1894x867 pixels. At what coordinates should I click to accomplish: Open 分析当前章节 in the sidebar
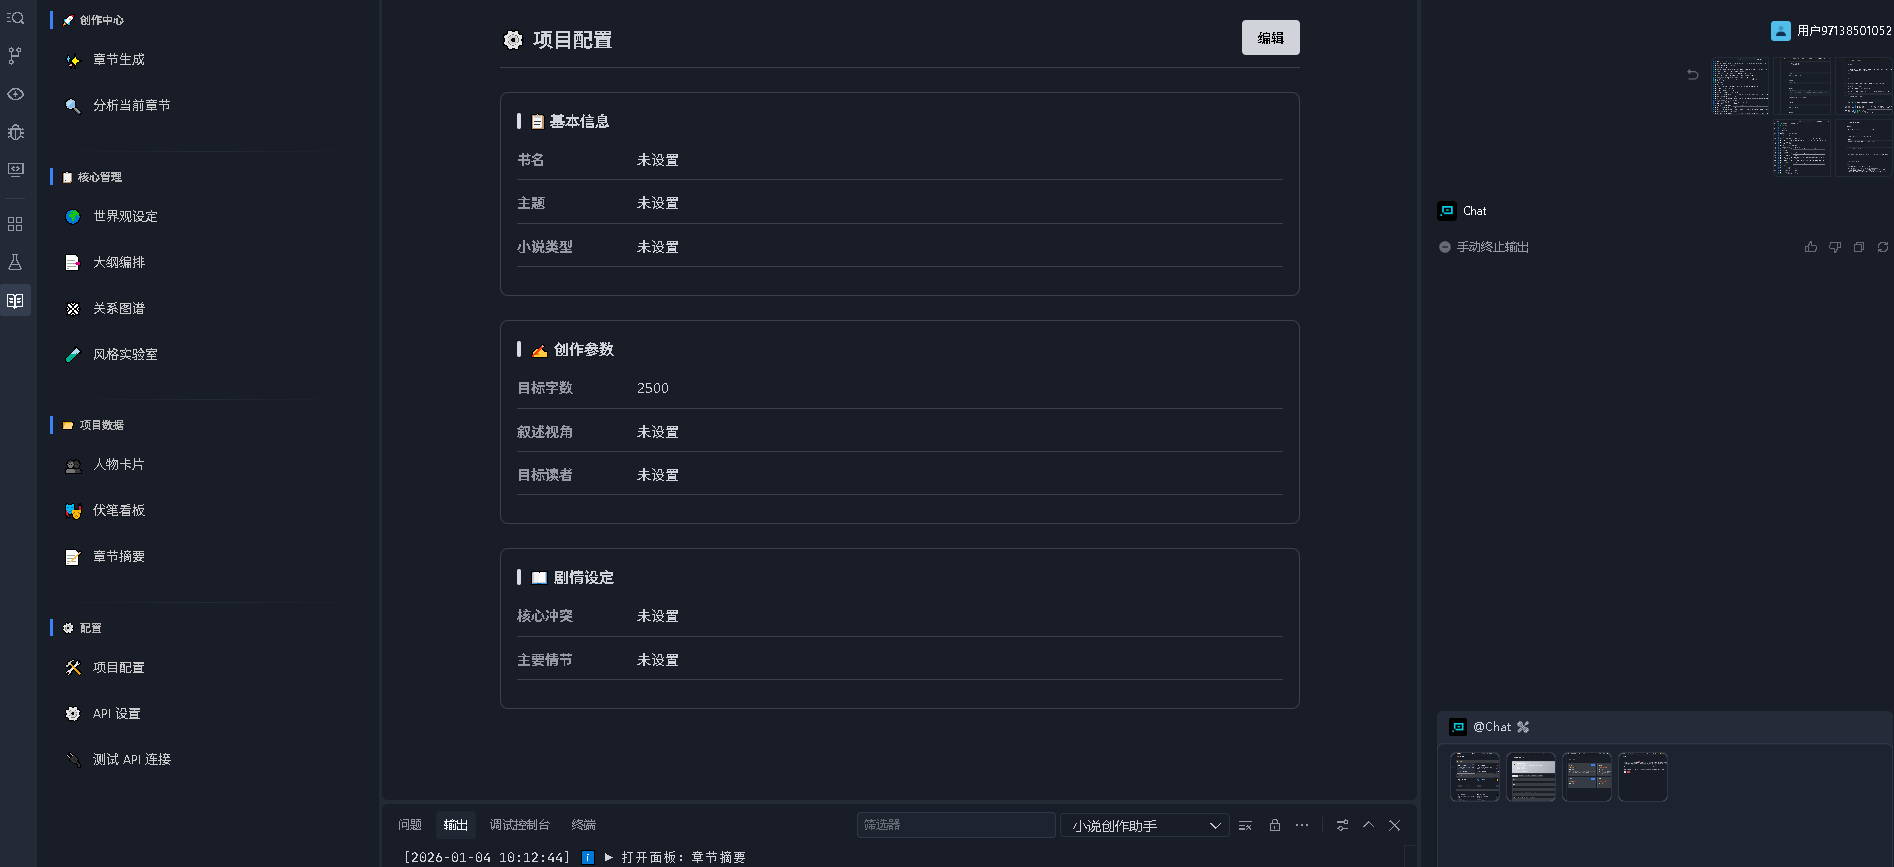point(131,105)
